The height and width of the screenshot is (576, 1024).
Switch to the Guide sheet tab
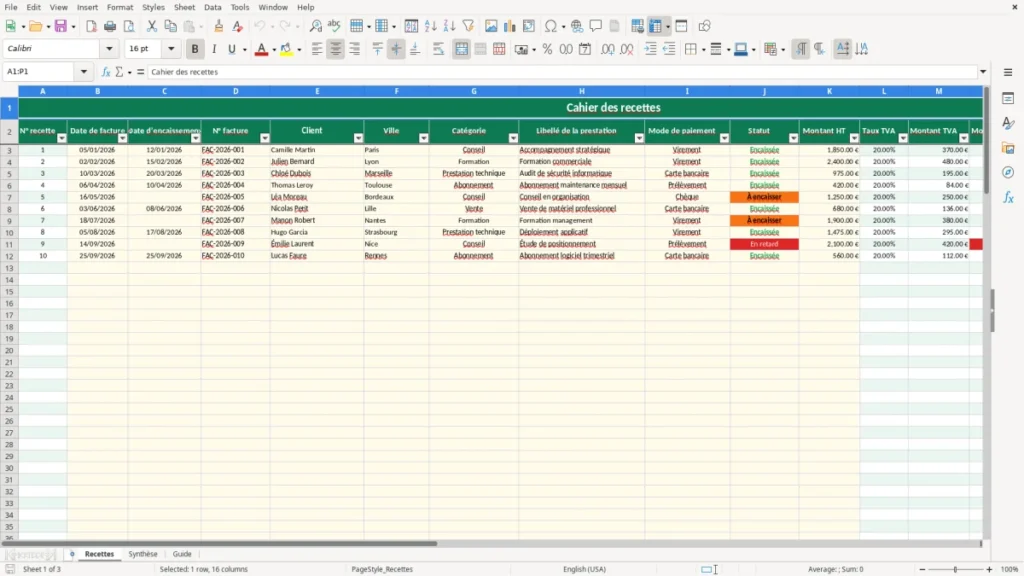pos(182,554)
